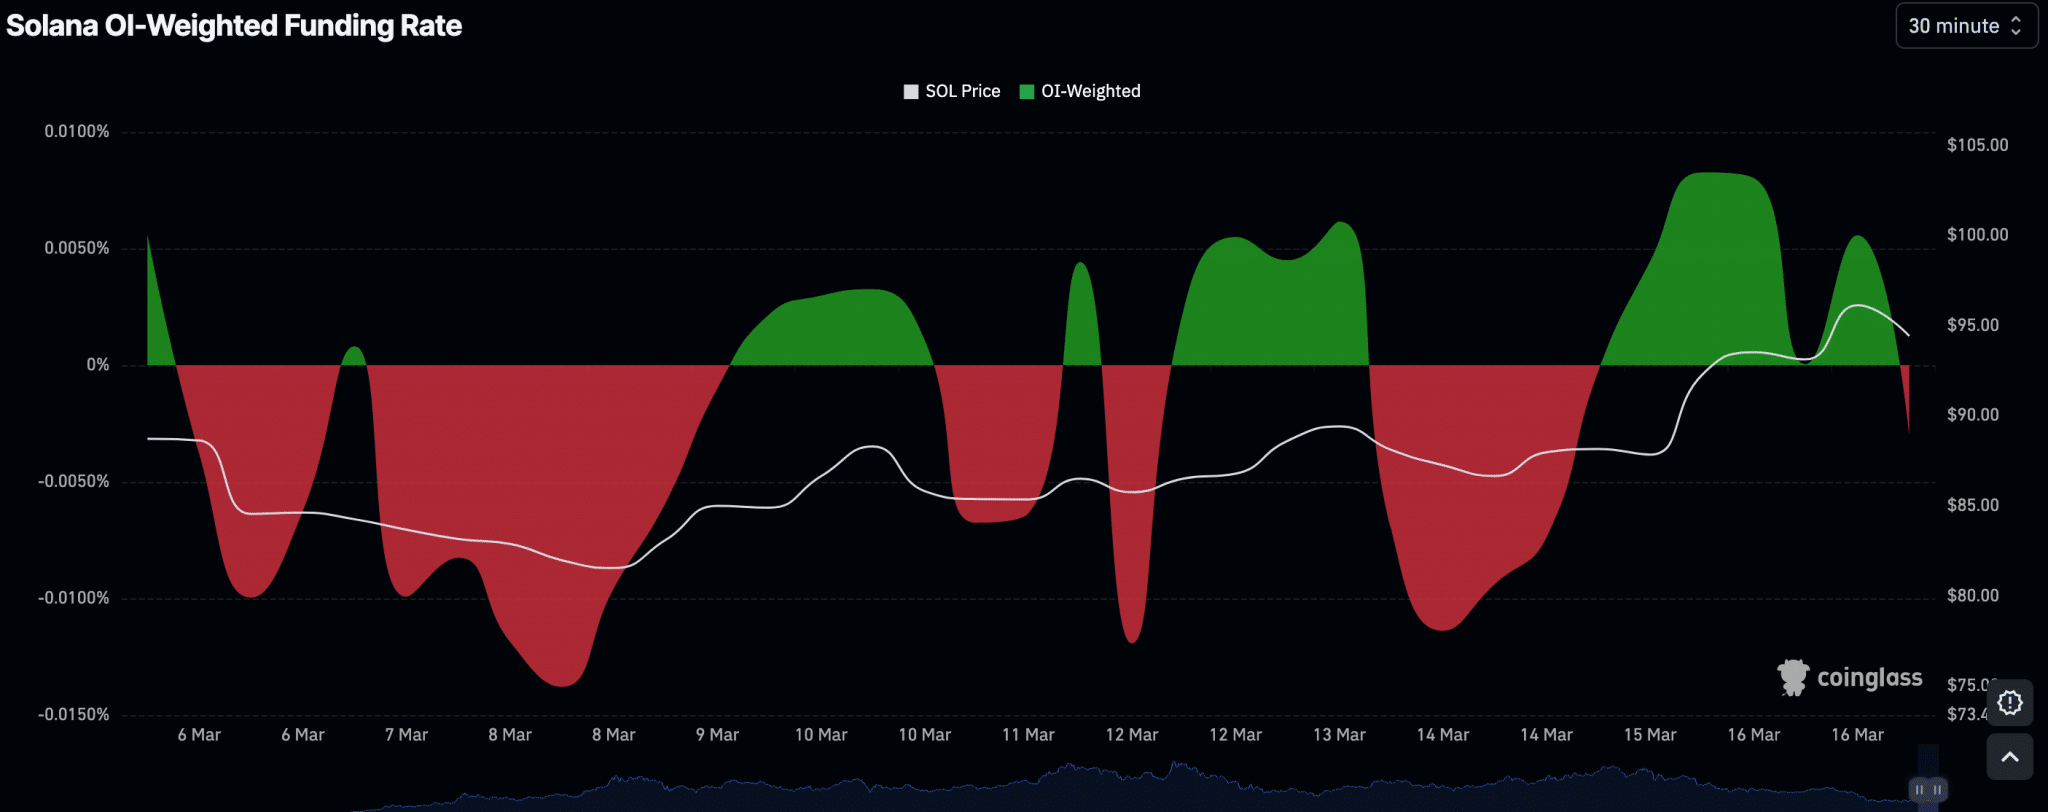Open the 30 minute interval dropdown

(x=1966, y=26)
